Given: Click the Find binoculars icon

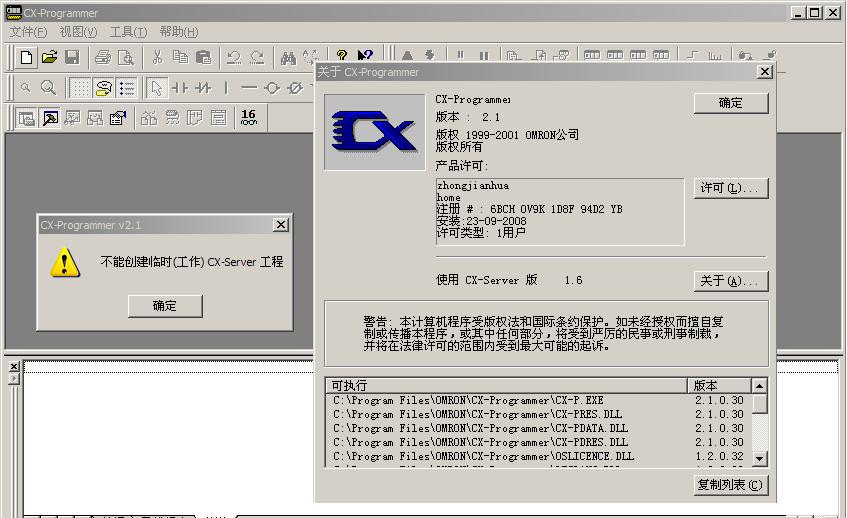Looking at the screenshot, I should pos(288,58).
